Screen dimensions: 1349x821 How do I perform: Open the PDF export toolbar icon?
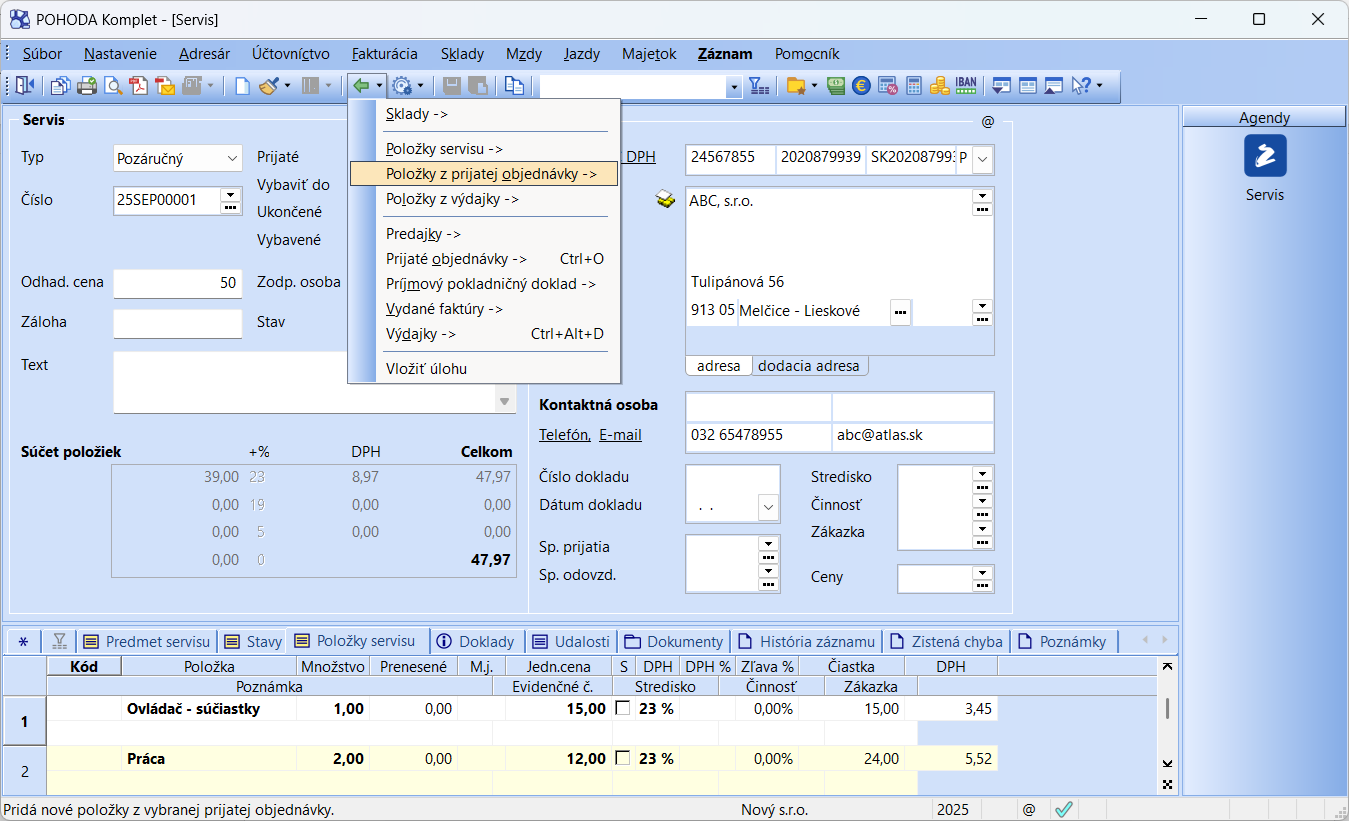(139, 86)
